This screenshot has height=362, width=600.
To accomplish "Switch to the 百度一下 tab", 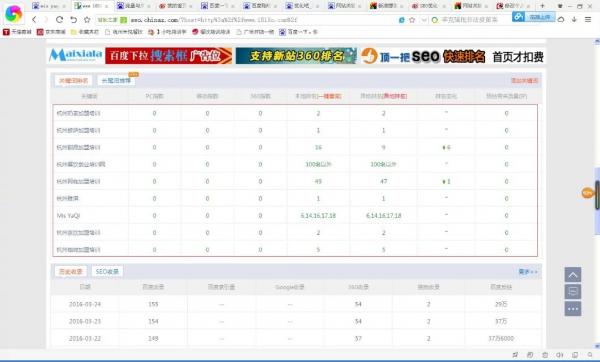I will pyautogui.click(x=218, y=6).
